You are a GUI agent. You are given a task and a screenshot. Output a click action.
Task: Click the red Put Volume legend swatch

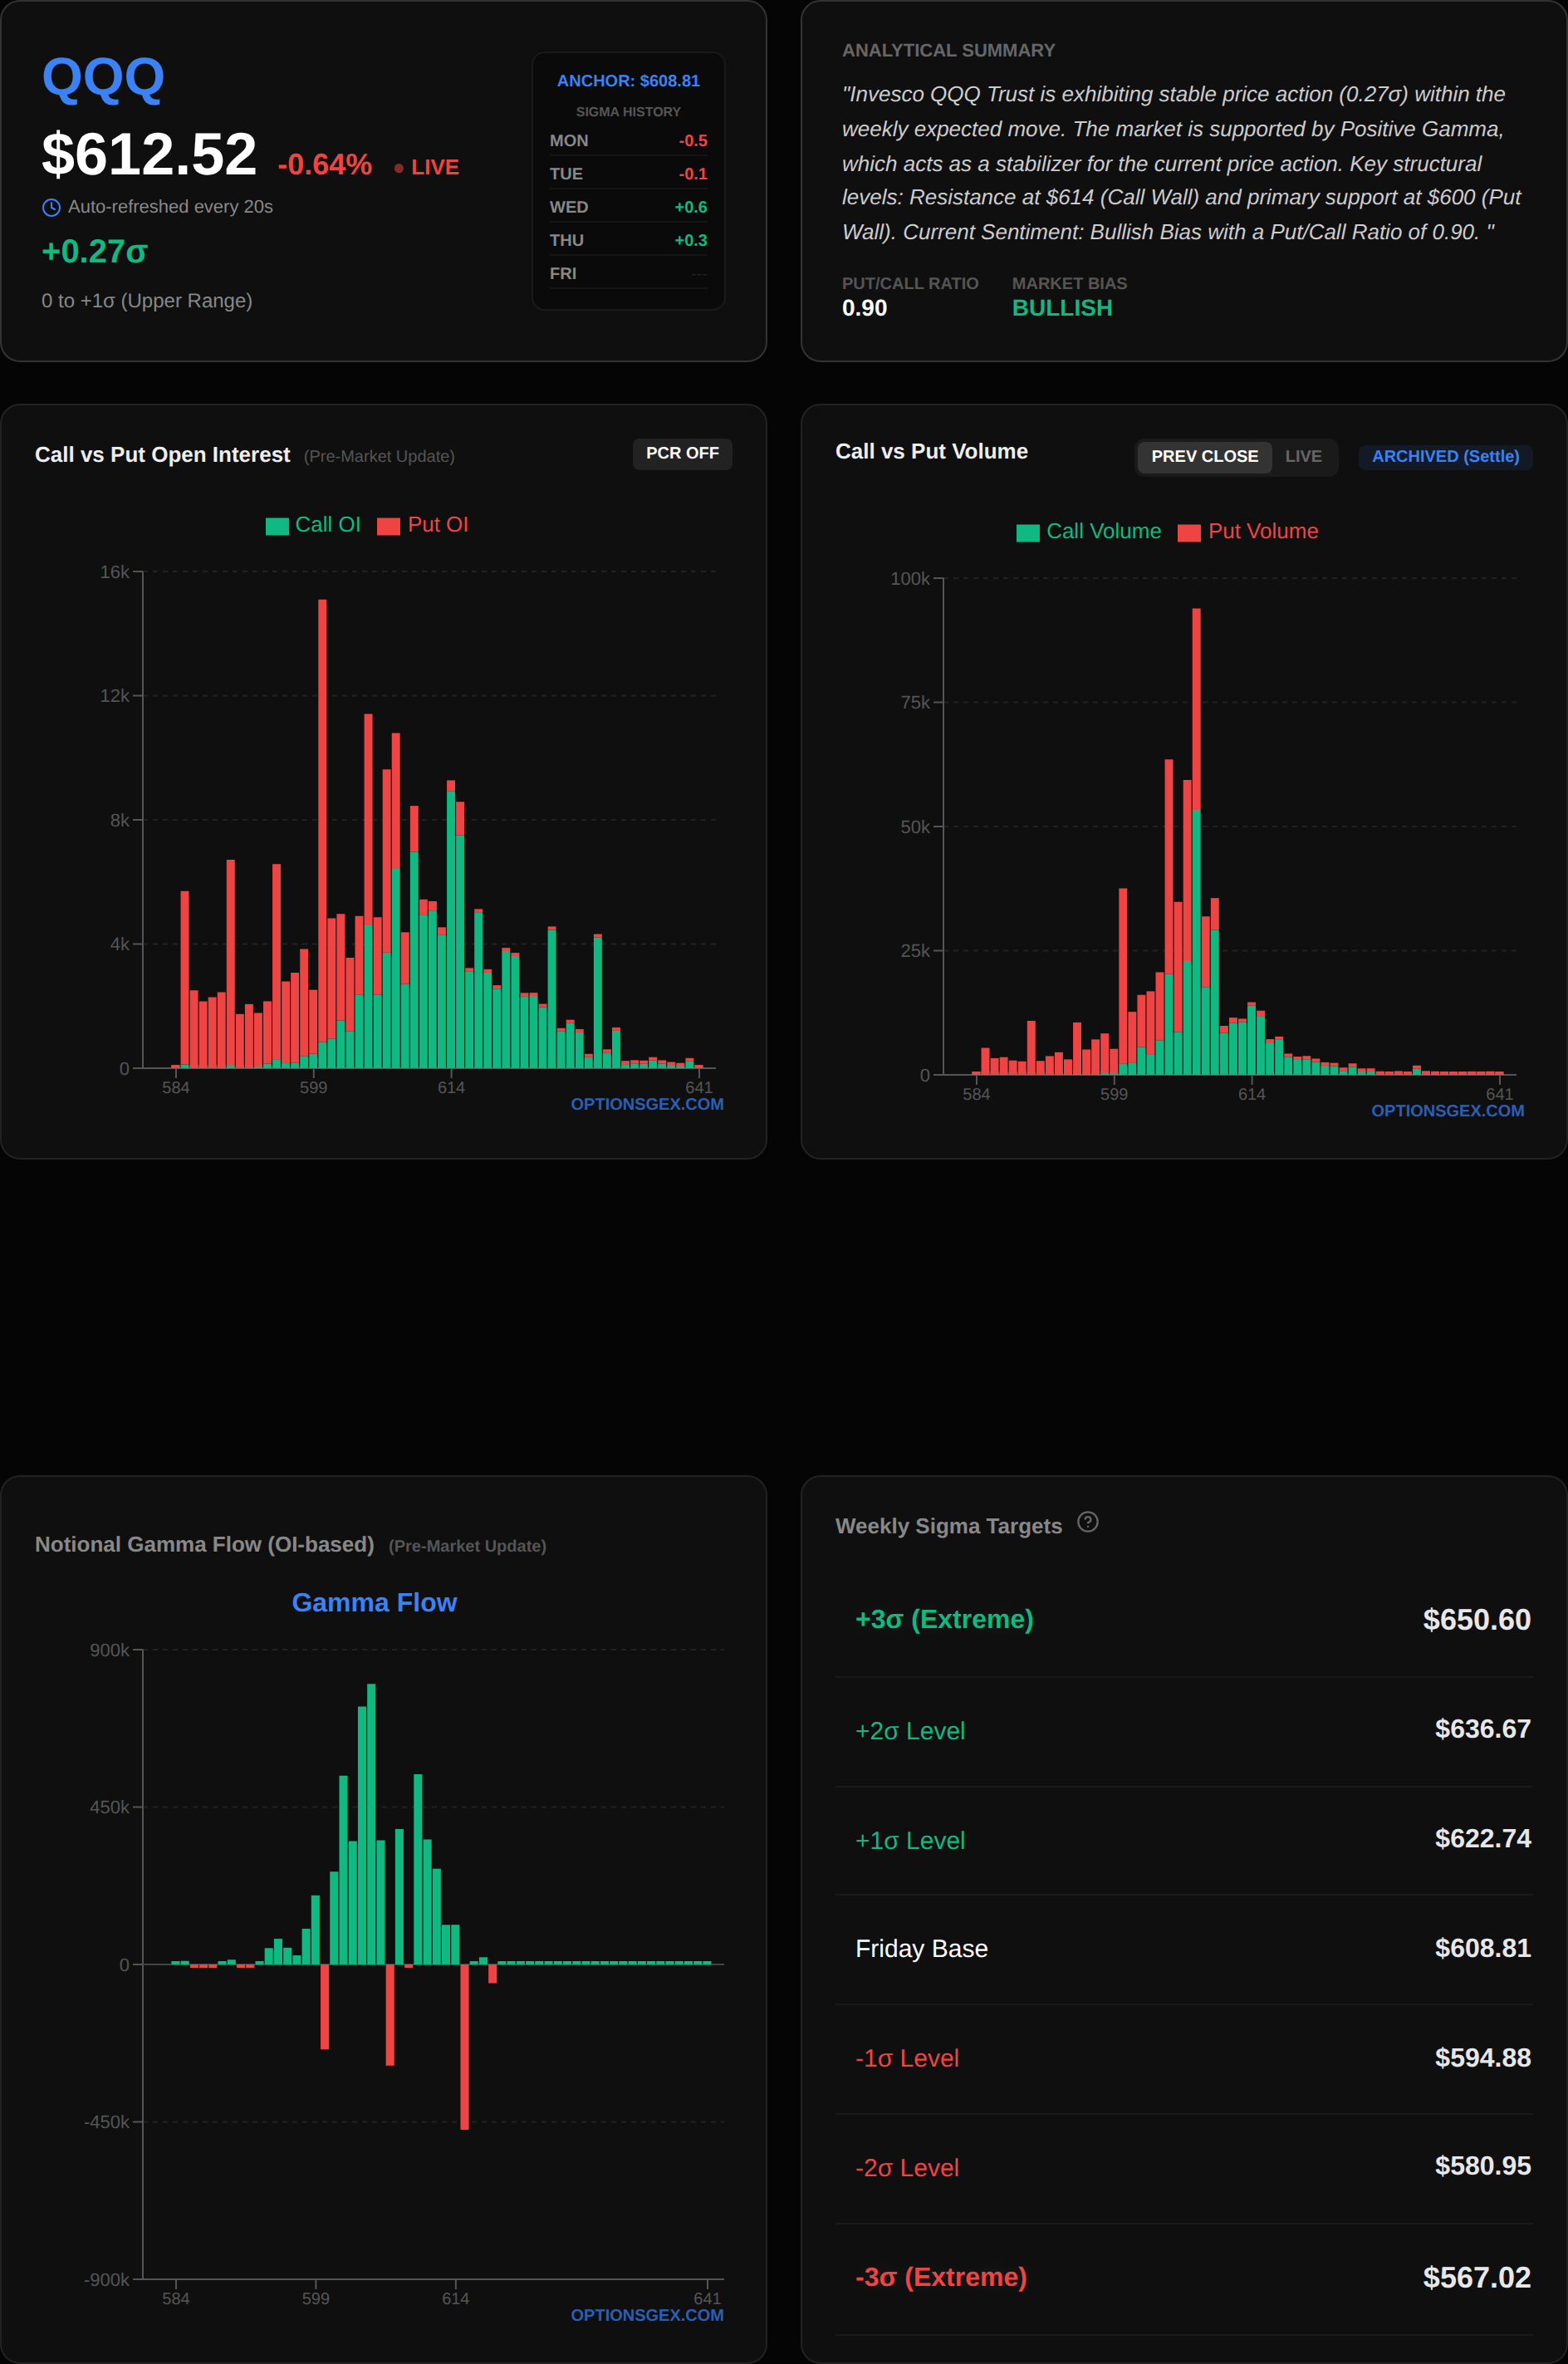pyautogui.click(x=1188, y=533)
